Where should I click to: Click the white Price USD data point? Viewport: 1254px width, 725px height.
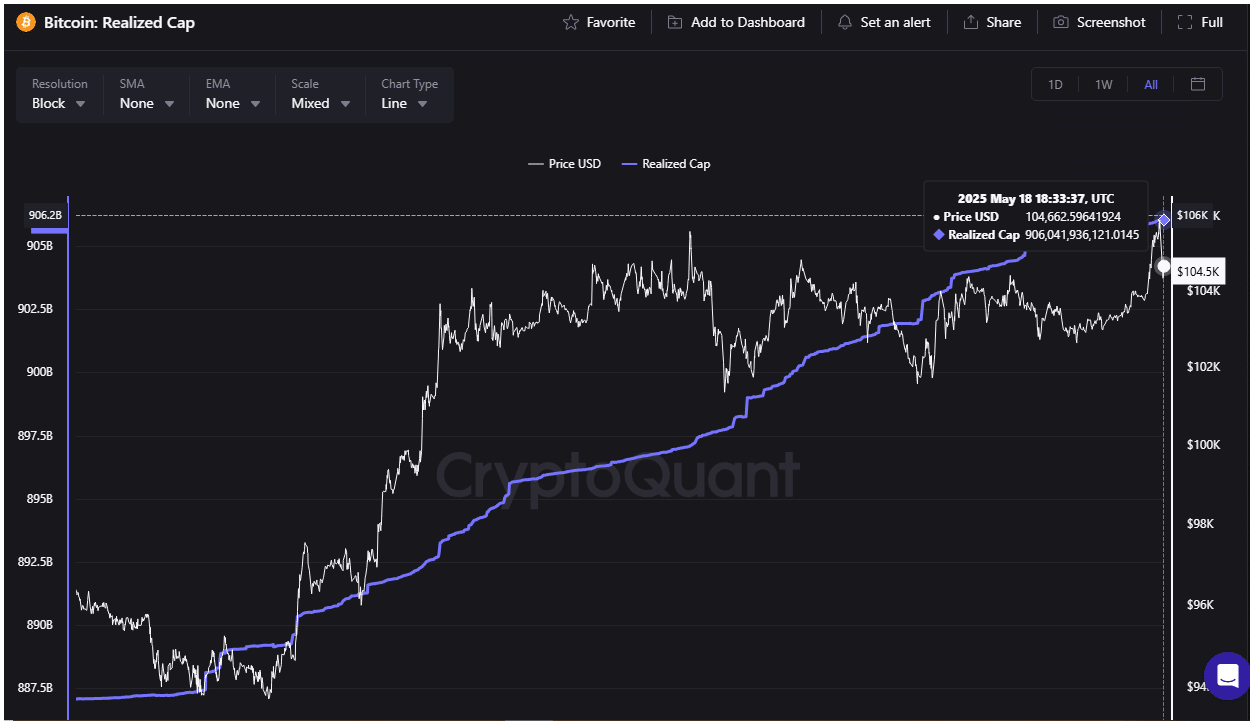[x=1163, y=266]
